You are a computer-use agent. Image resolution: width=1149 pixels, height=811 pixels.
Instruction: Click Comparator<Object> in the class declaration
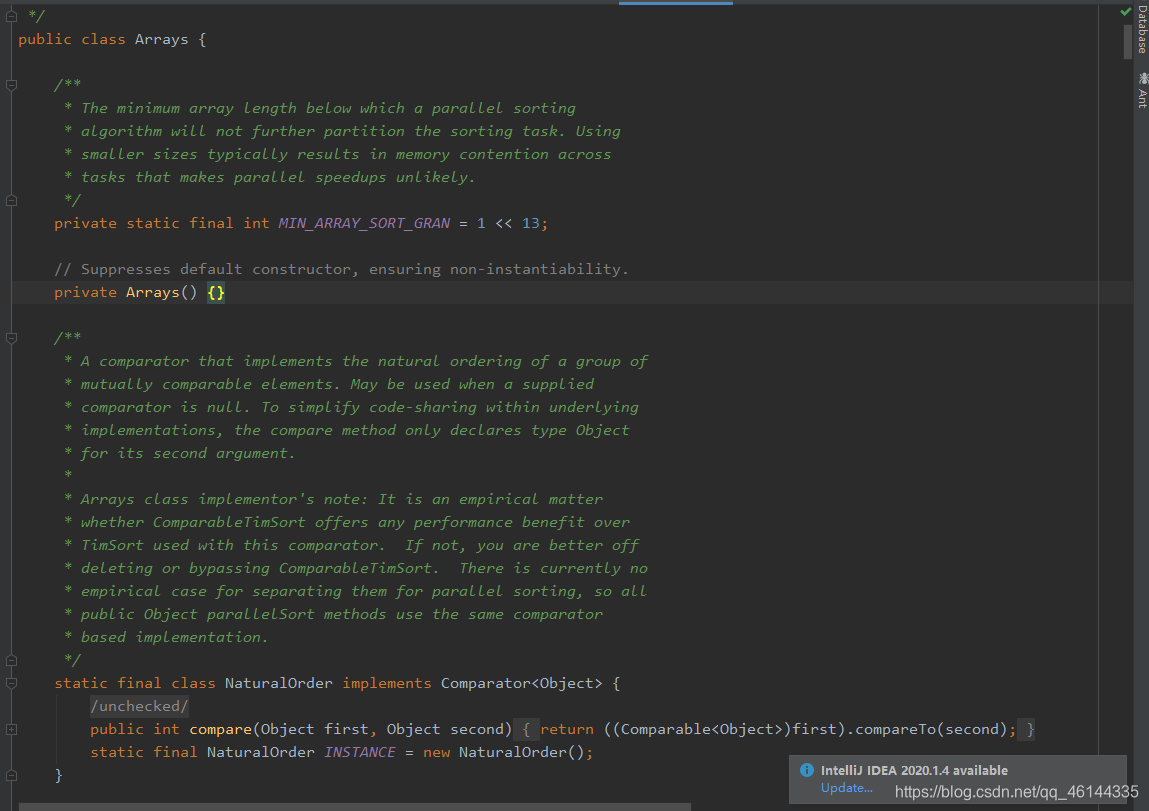coord(522,683)
